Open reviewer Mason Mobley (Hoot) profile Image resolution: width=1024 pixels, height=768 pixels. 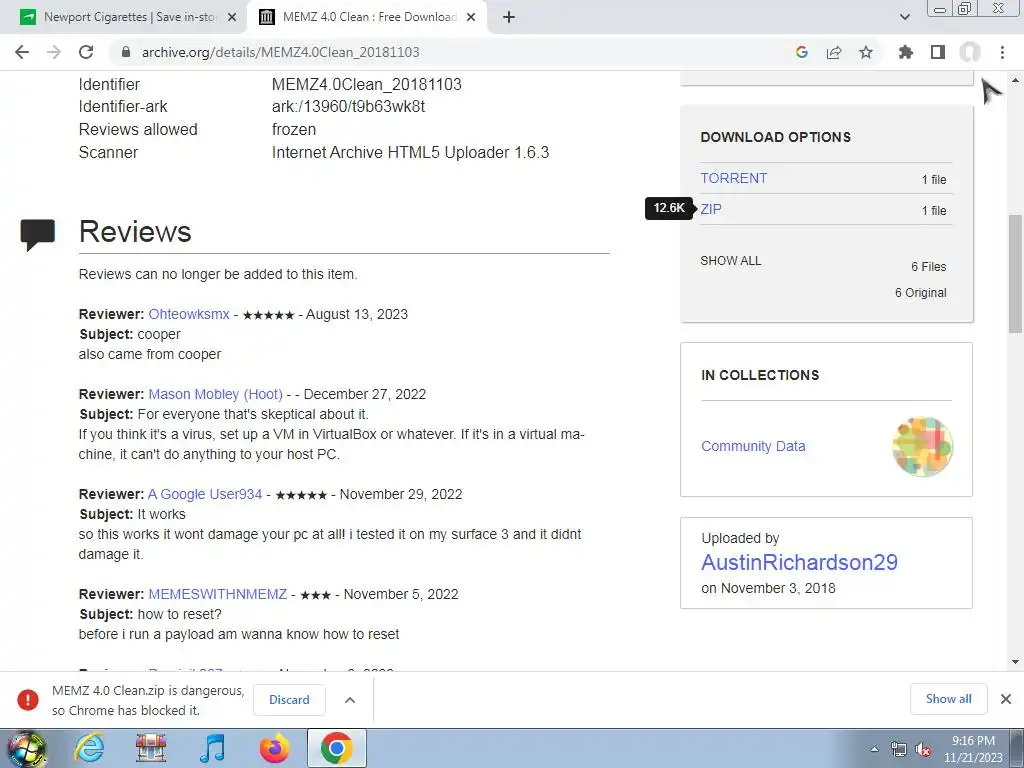(216, 394)
